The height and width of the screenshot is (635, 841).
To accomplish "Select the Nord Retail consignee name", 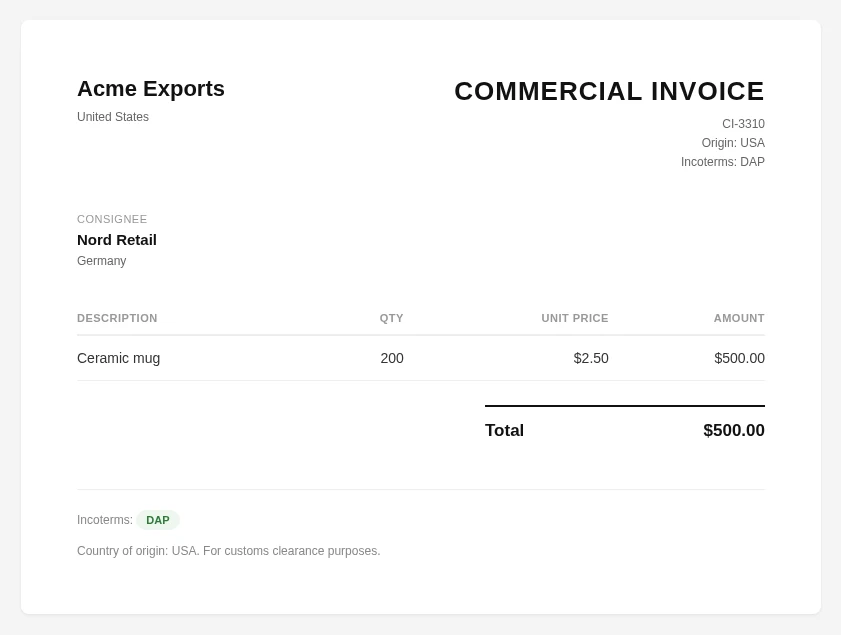I will point(117,240).
